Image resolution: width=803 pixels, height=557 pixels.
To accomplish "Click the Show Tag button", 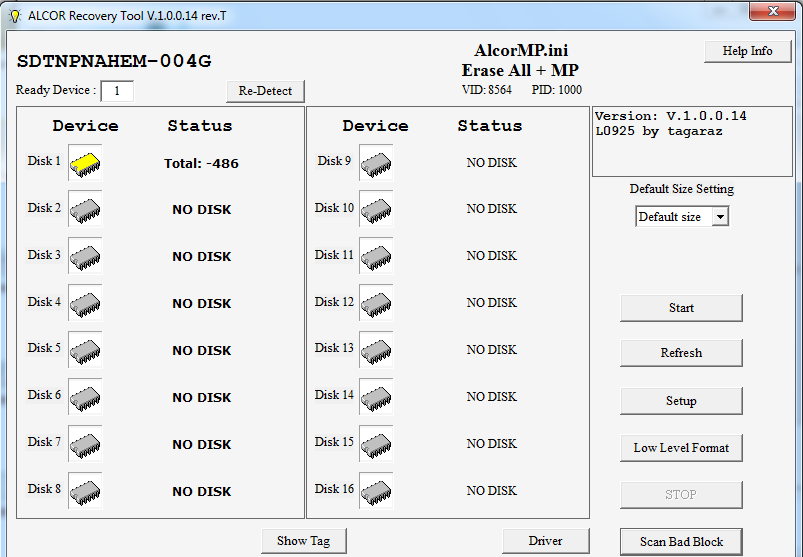I will pos(304,541).
